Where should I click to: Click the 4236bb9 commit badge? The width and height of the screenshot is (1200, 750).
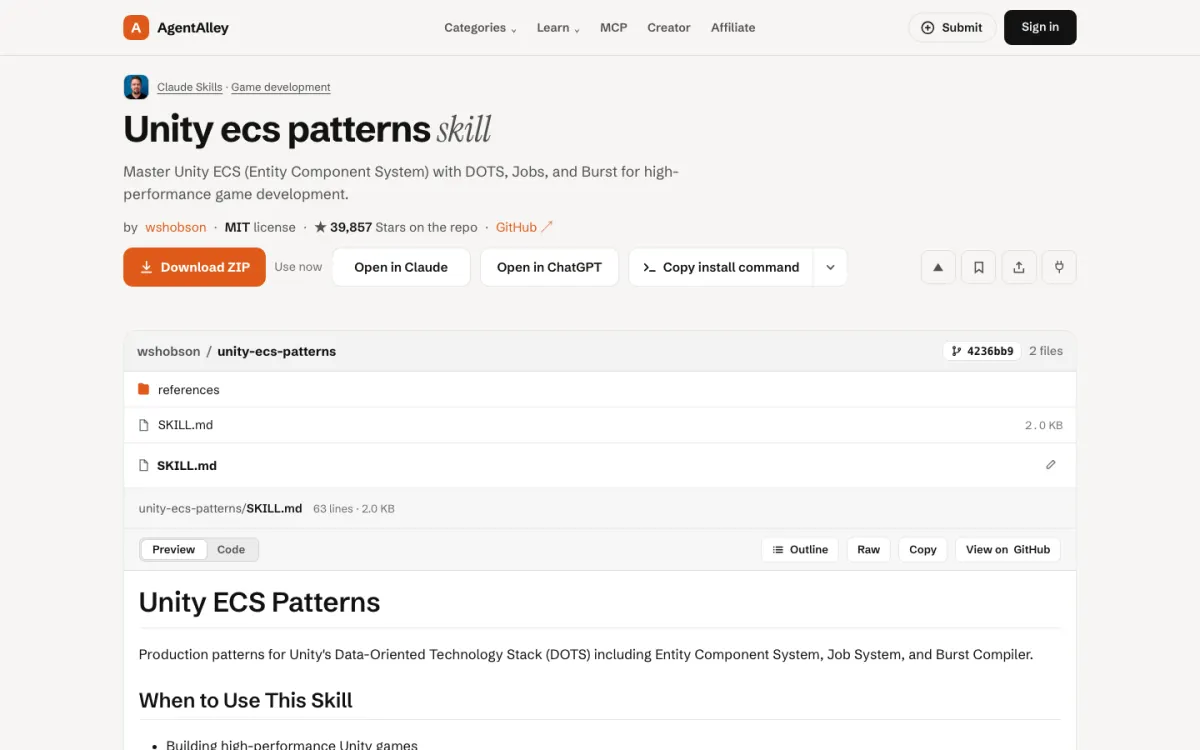982,351
